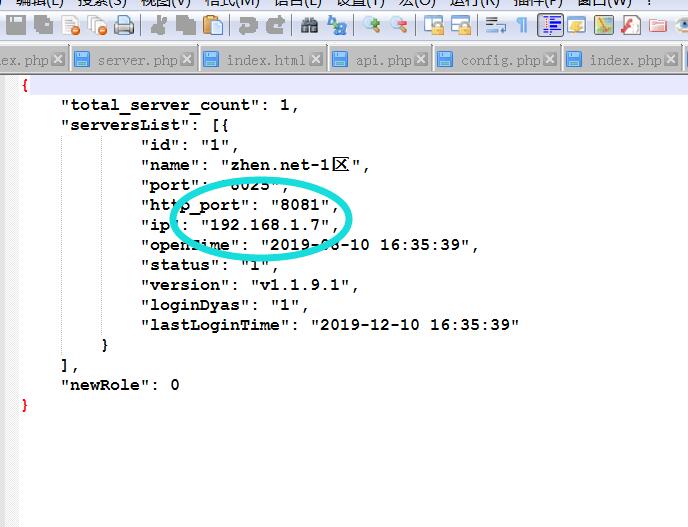688x527 pixels.
Task: Zoom out of the editor text
Action: [399, 25]
